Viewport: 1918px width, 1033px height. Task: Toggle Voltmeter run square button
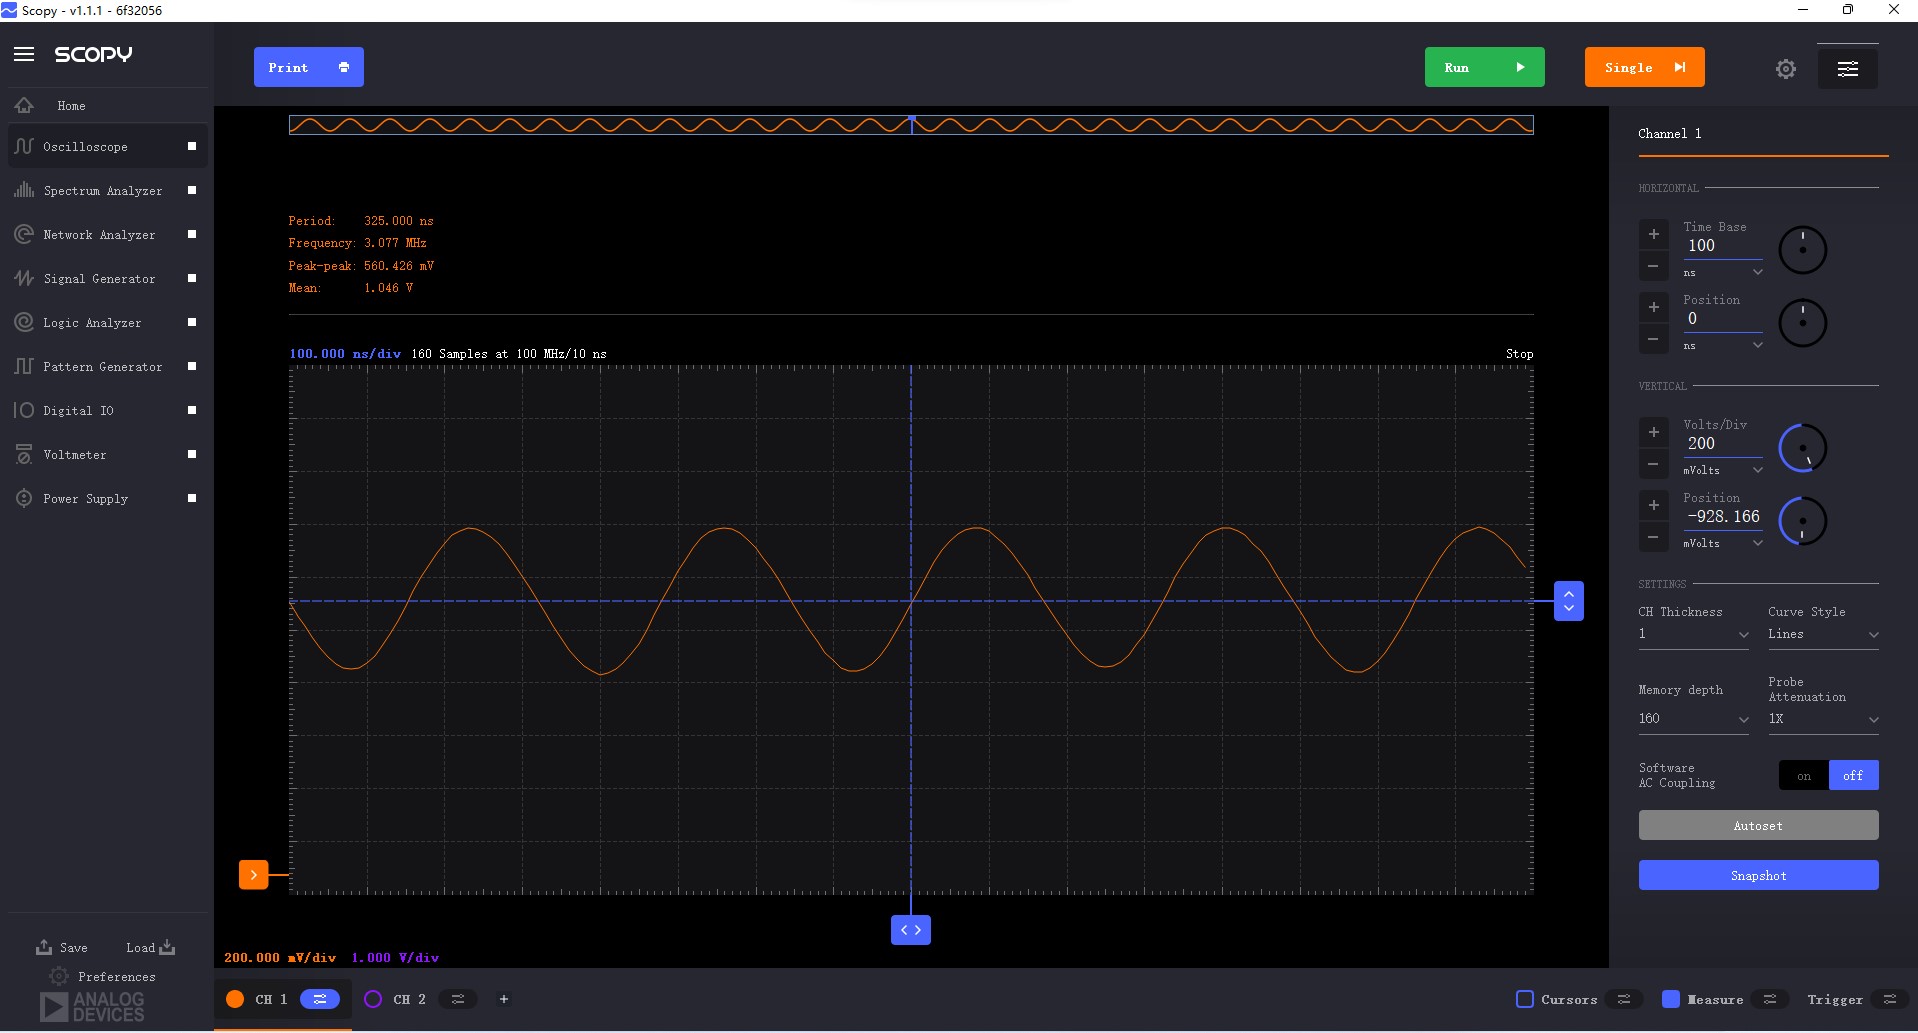tap(192, 454)
